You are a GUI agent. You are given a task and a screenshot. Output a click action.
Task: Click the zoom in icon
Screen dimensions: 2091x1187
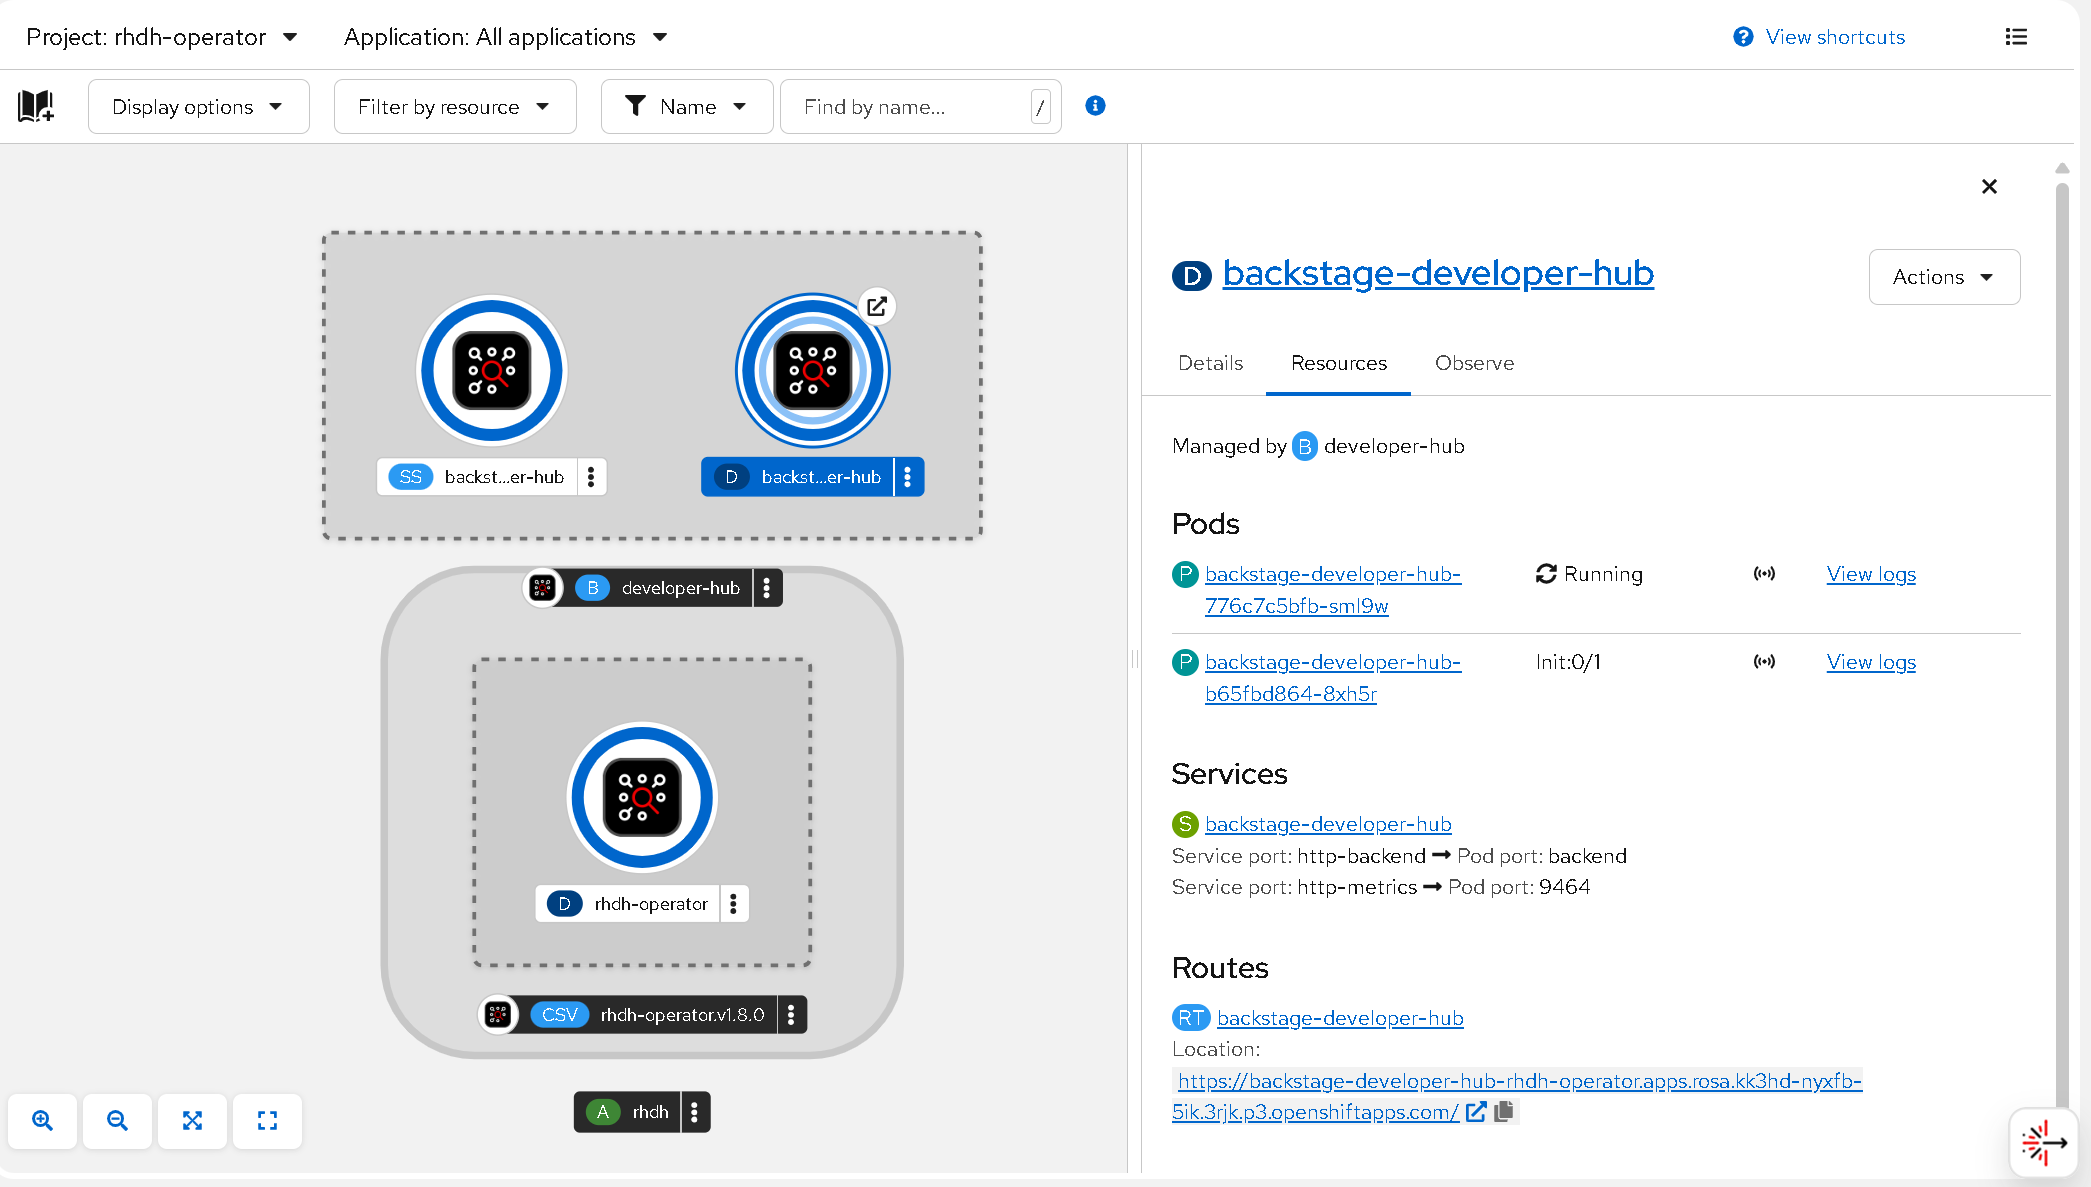(x=42, y=1120)
